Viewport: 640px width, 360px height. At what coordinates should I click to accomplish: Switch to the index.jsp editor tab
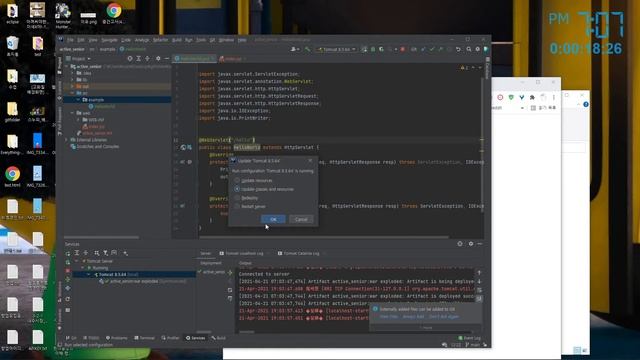coord(232,59)
